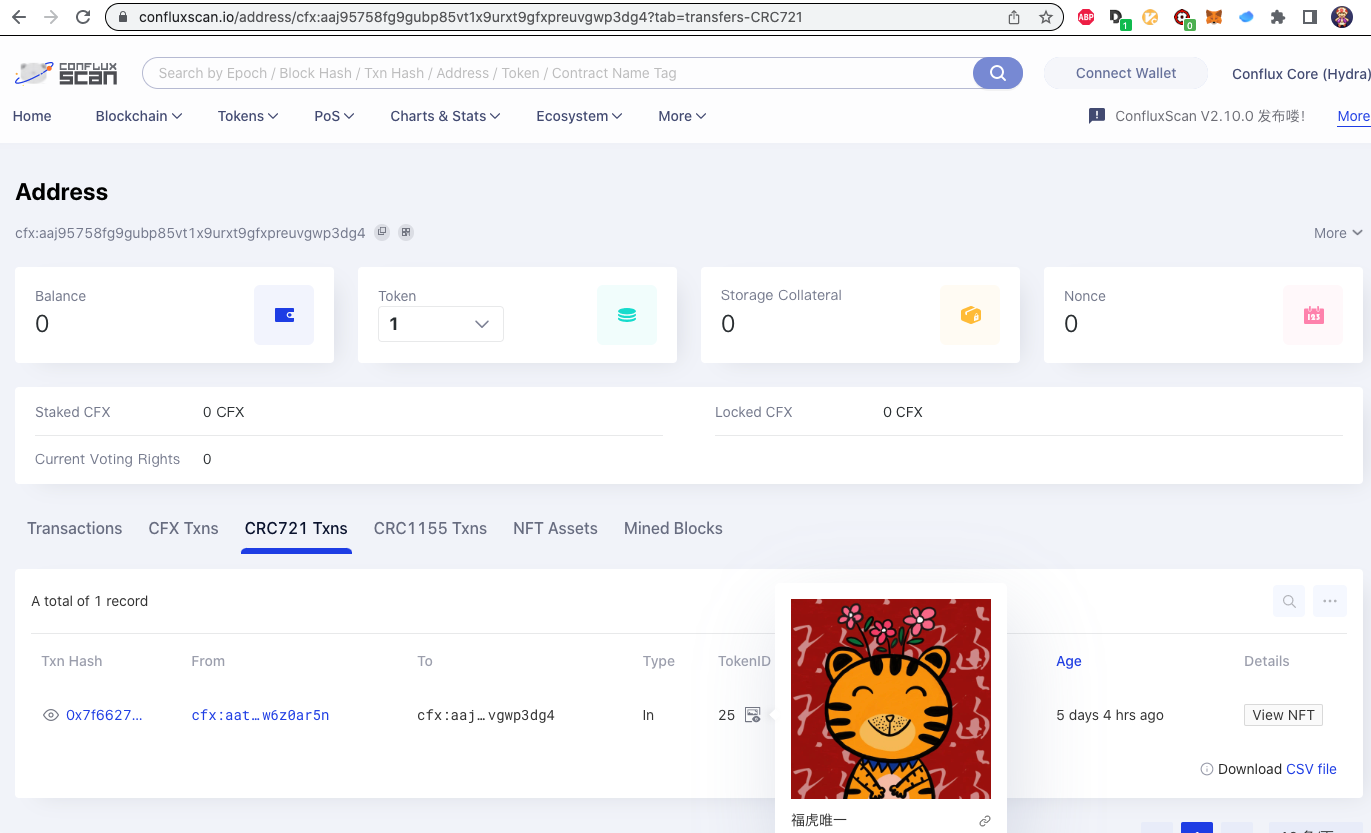The image size is (1371, 833).
Task: Toggle the browser side panel icon
Action: [1310, 17]
